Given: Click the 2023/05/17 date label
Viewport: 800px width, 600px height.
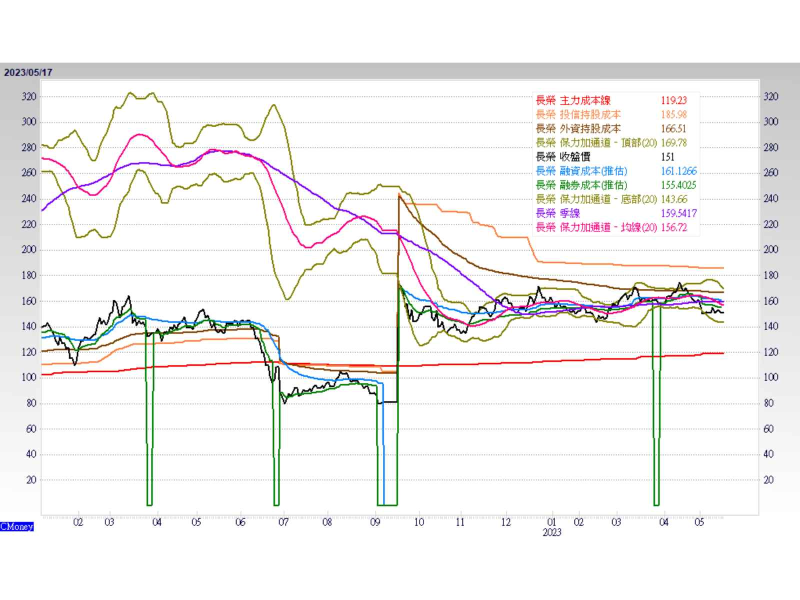Looking at the screenshot, I should (x=27, y=72).
